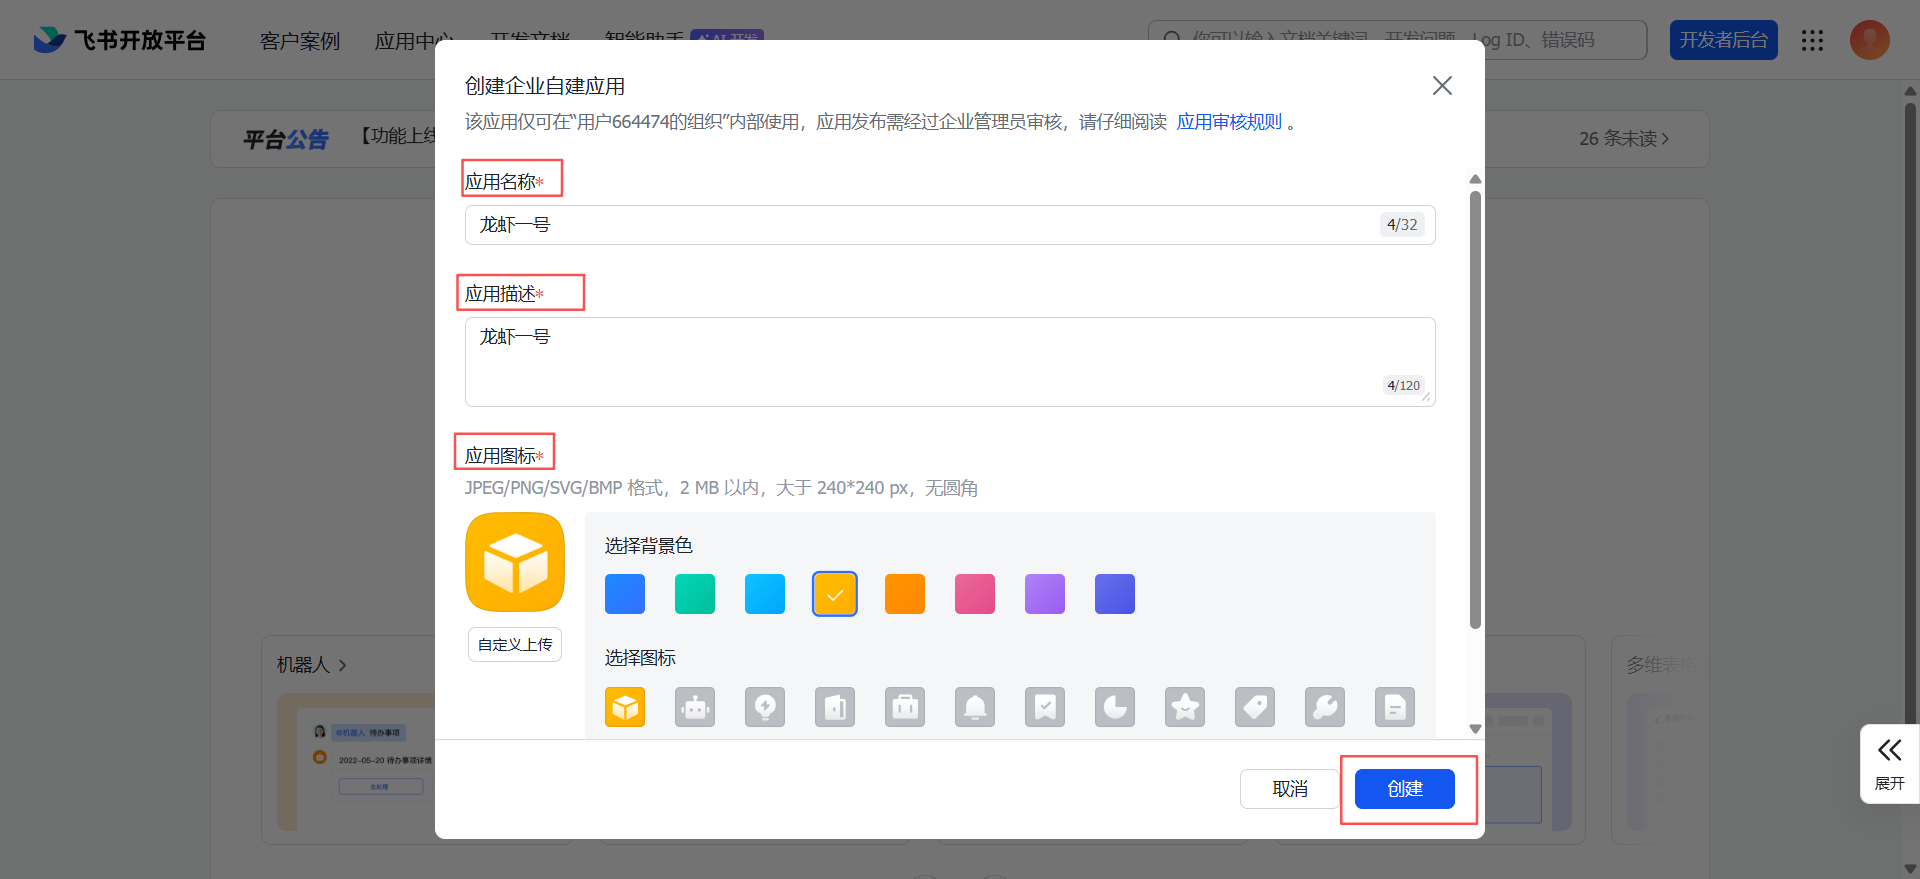The image size is (1920, 879).
Task: Click the dialog scrollbar up arrow
Action: coord(1475,179)
